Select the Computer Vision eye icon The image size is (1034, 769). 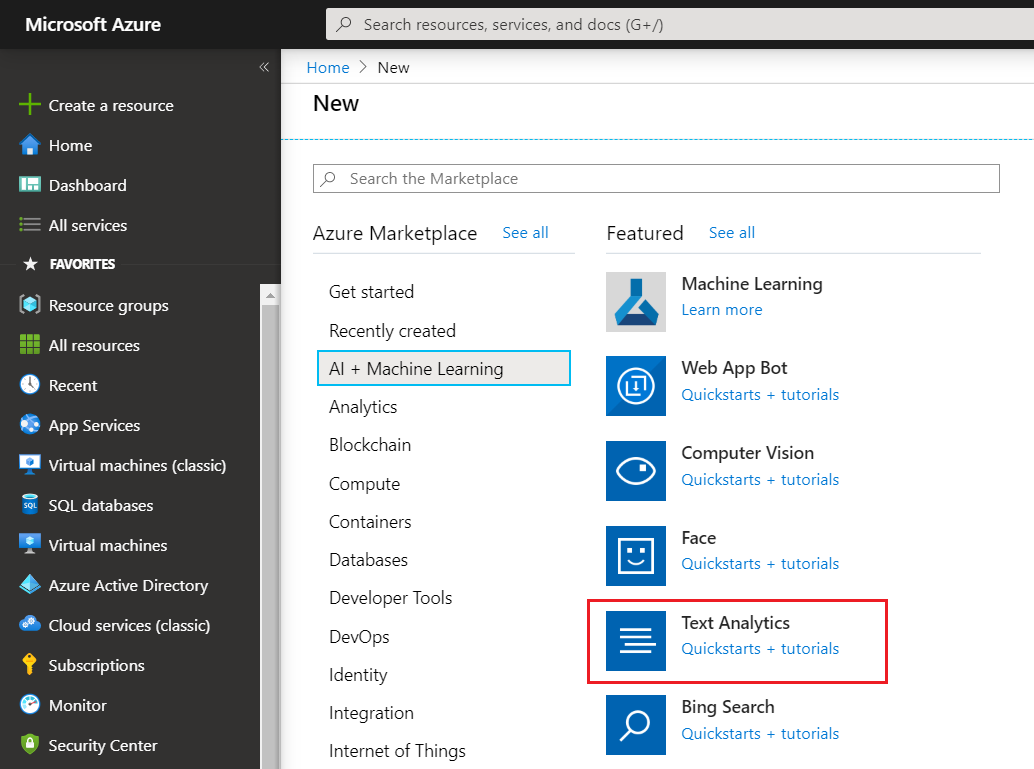[x=635, y=471]
